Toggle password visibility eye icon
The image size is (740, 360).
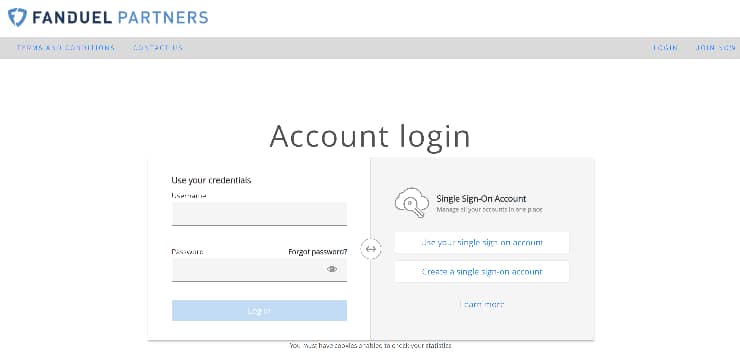click(332, 269)
